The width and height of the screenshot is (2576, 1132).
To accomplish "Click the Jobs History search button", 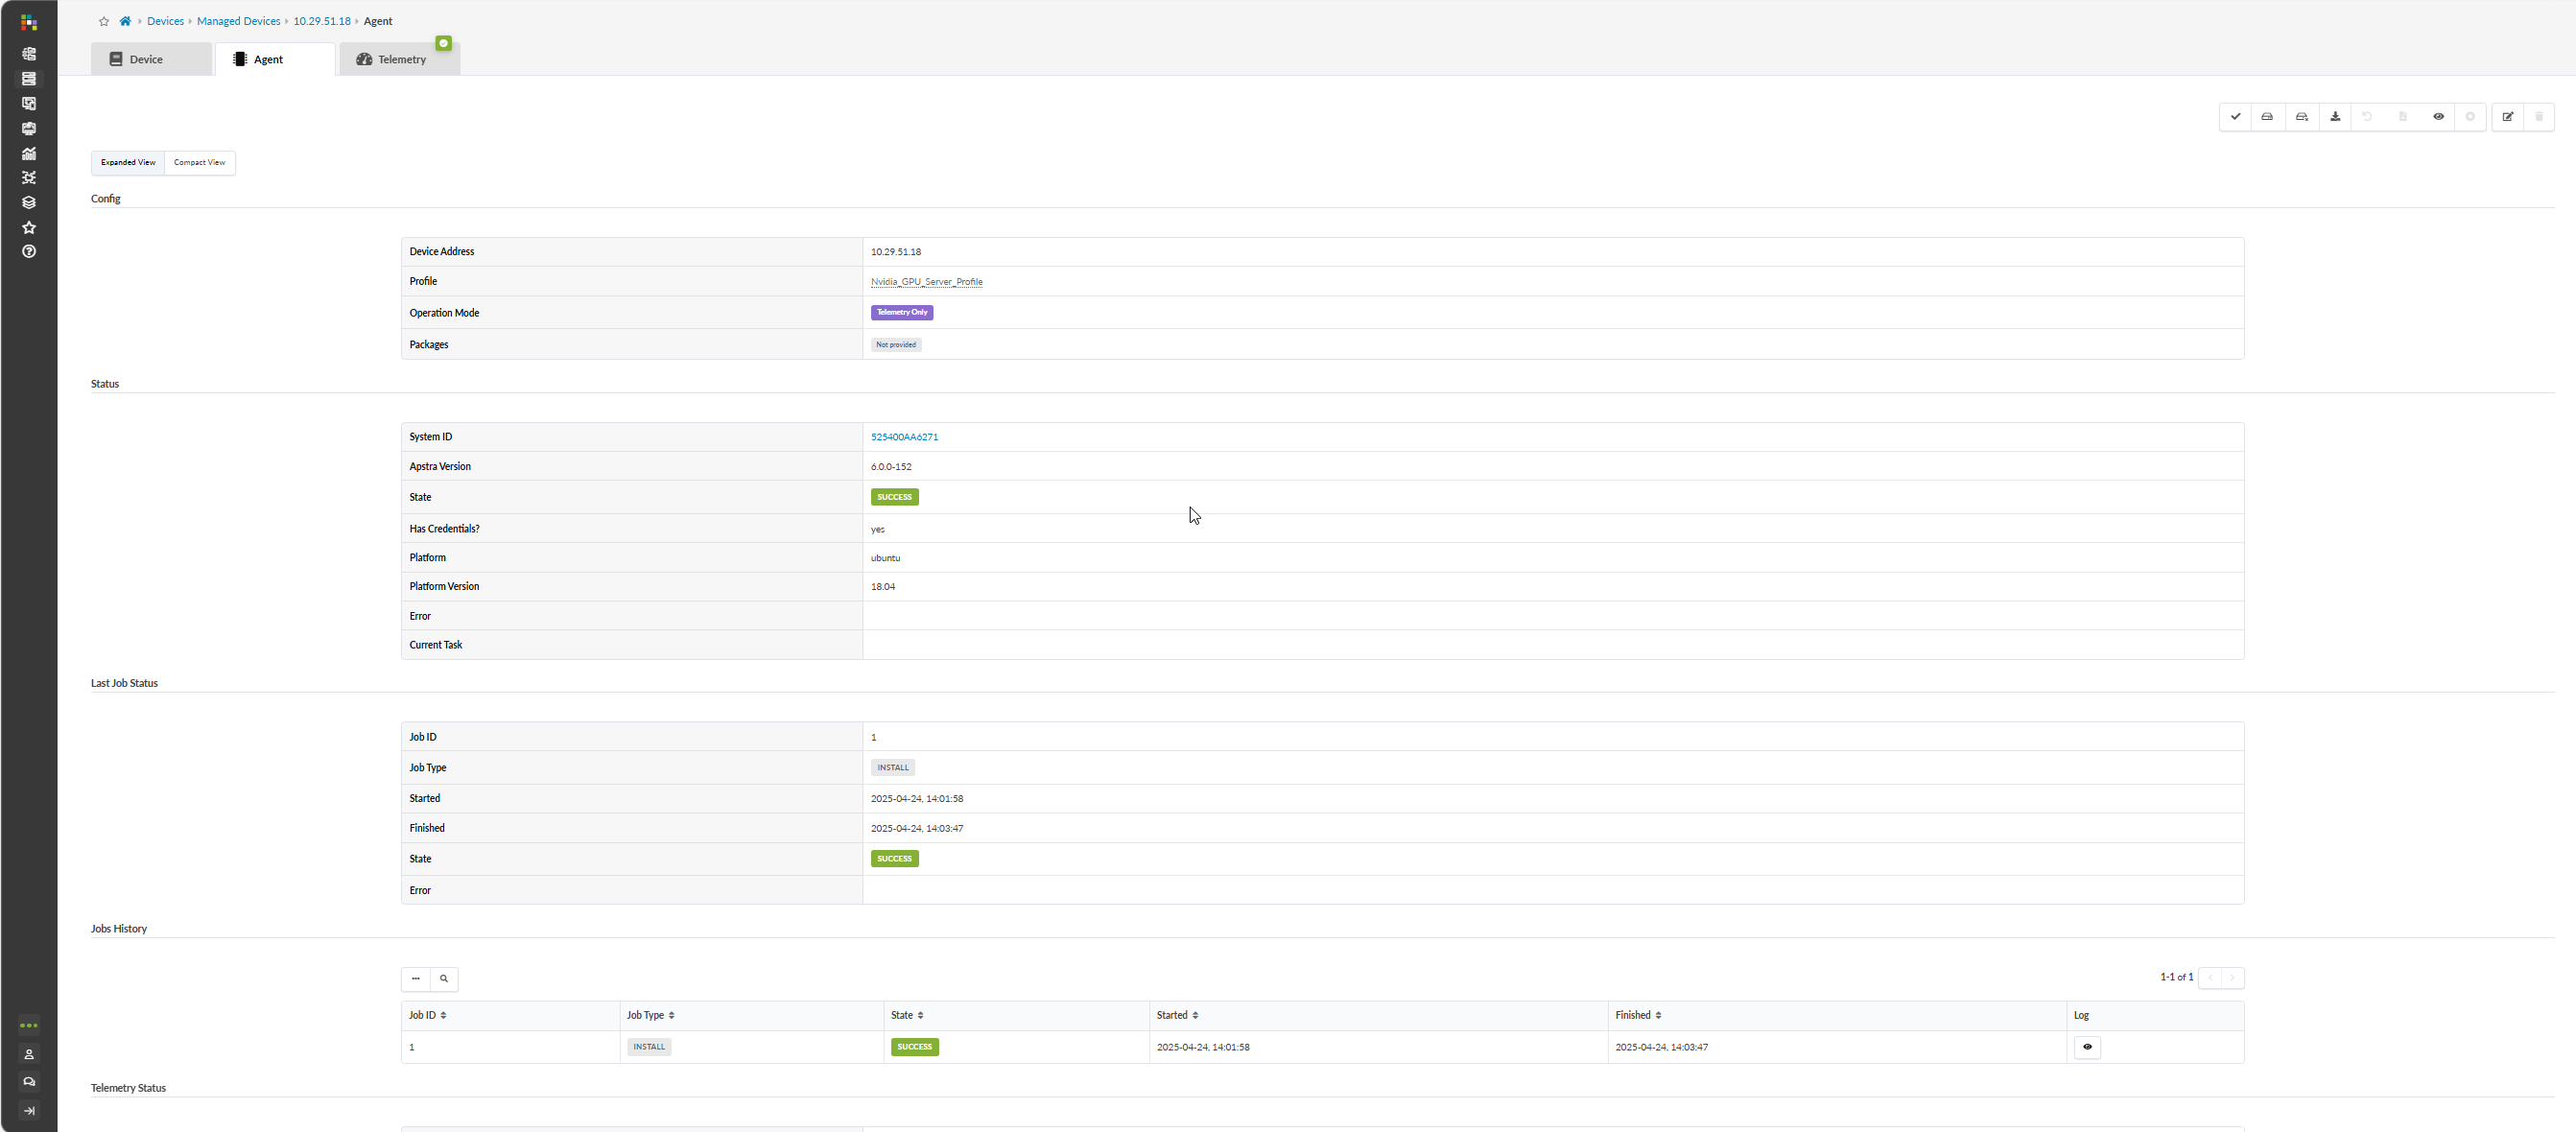I will pos(444,979).
